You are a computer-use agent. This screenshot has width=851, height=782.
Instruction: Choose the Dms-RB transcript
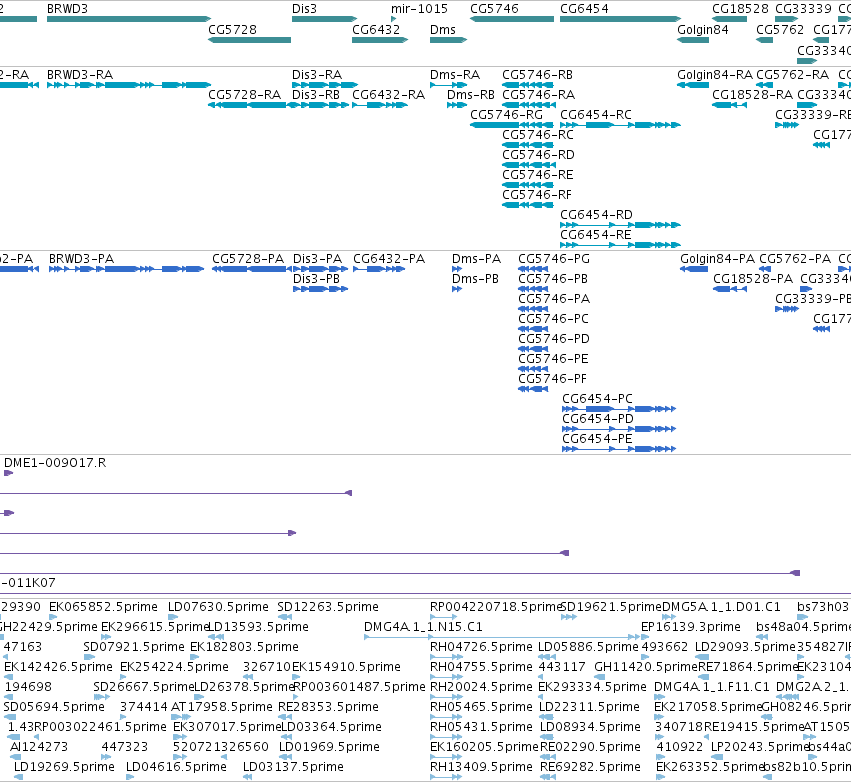(457, 105)
